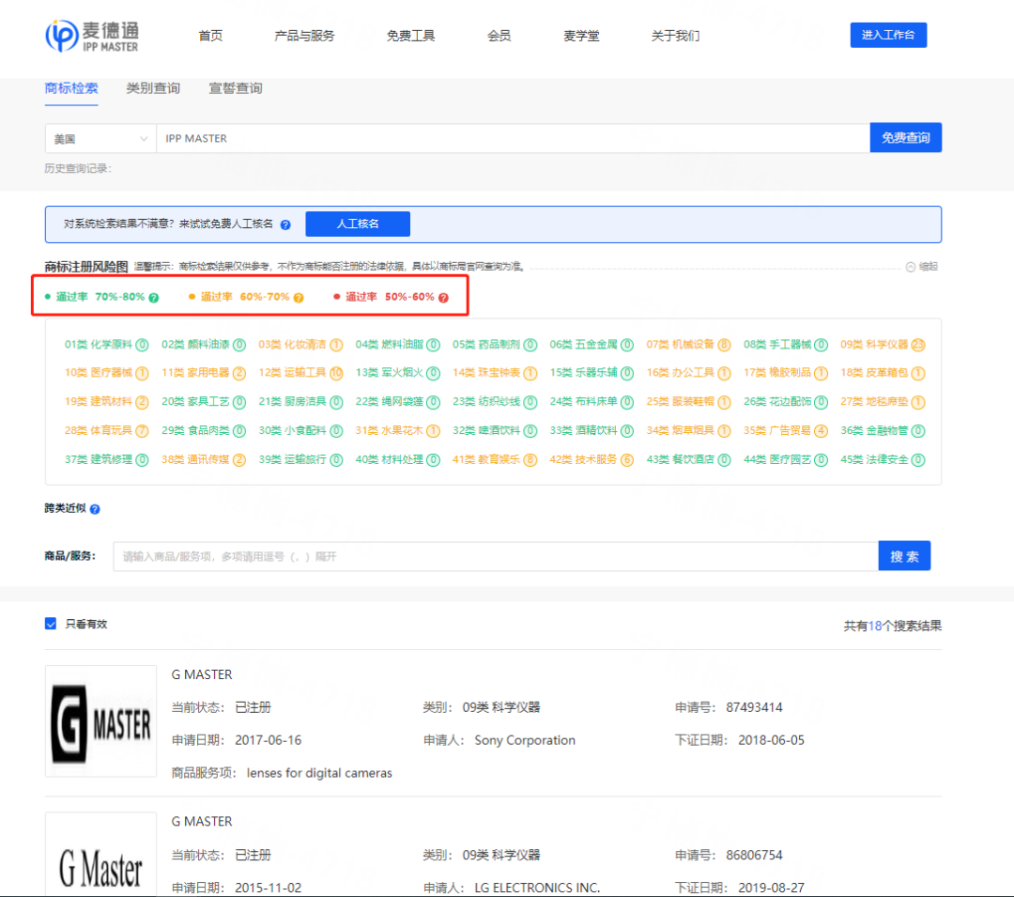This screenshot has width=1014, height=897.
Task: Uncheck the 只看有效 checkbox
Action: pos(50,623)
